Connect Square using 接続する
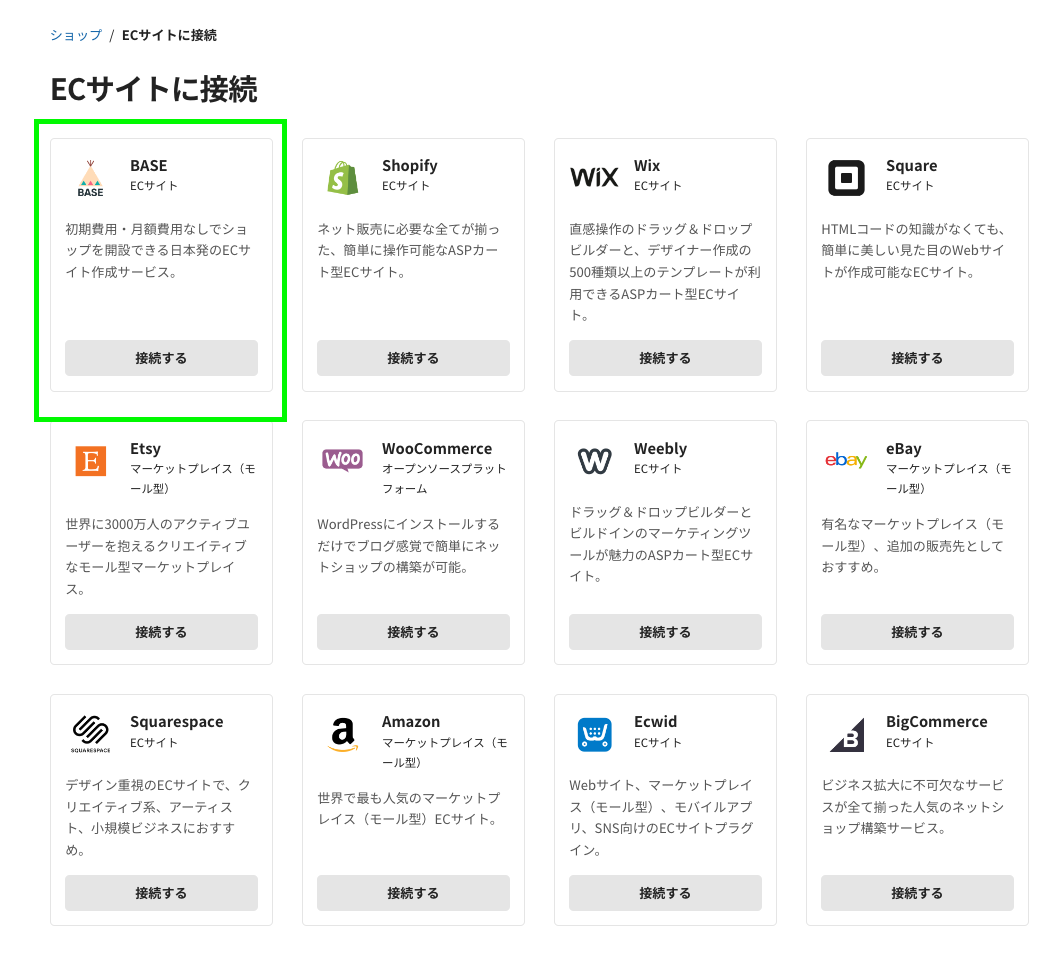This screenshot has height=954, width=1060. pyautogui.click(x=917, y=358)
